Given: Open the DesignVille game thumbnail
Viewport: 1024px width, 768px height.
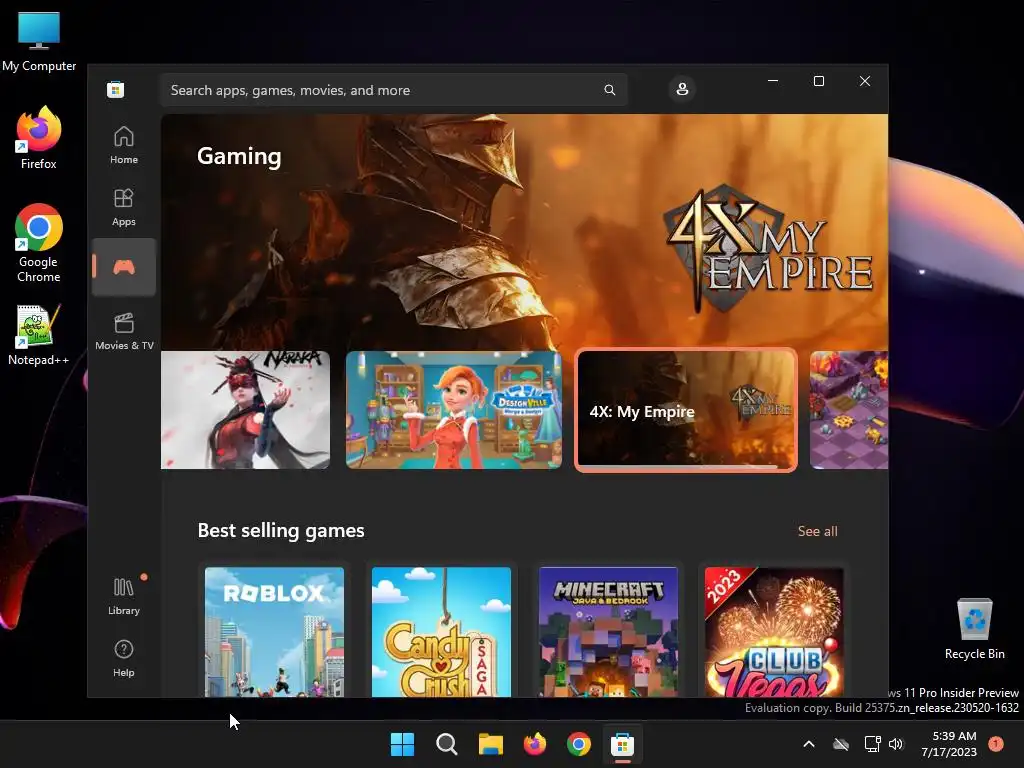Looking at the screenshot, I should pos(453,410).
